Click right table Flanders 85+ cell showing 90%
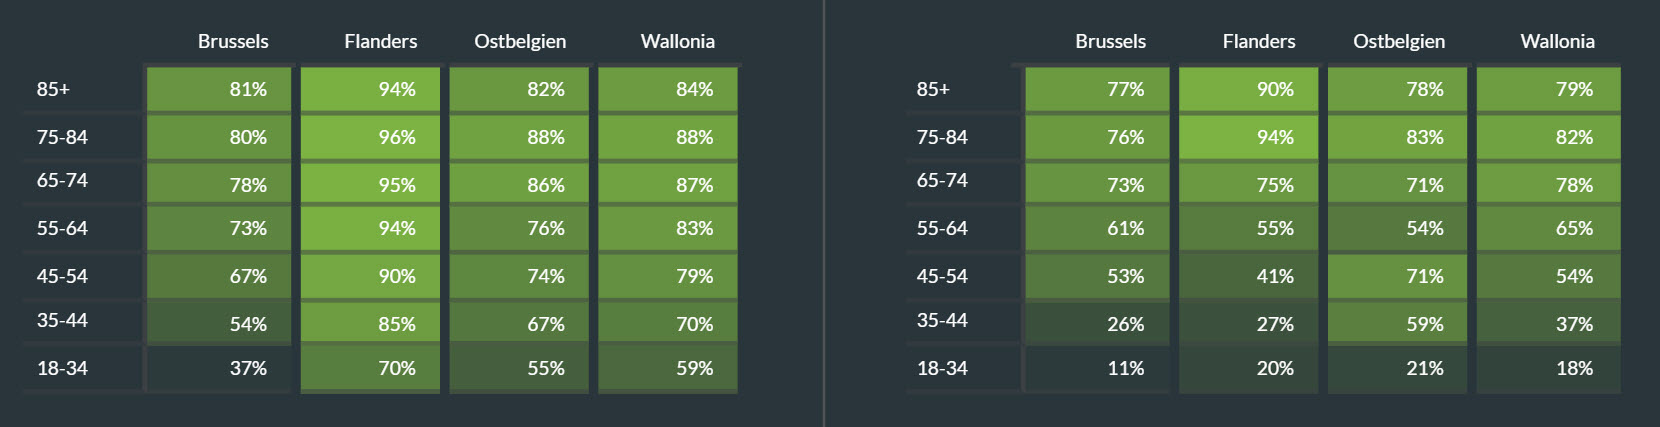This screenshot has height=427, width=1660. click(x=1249, y=89)
